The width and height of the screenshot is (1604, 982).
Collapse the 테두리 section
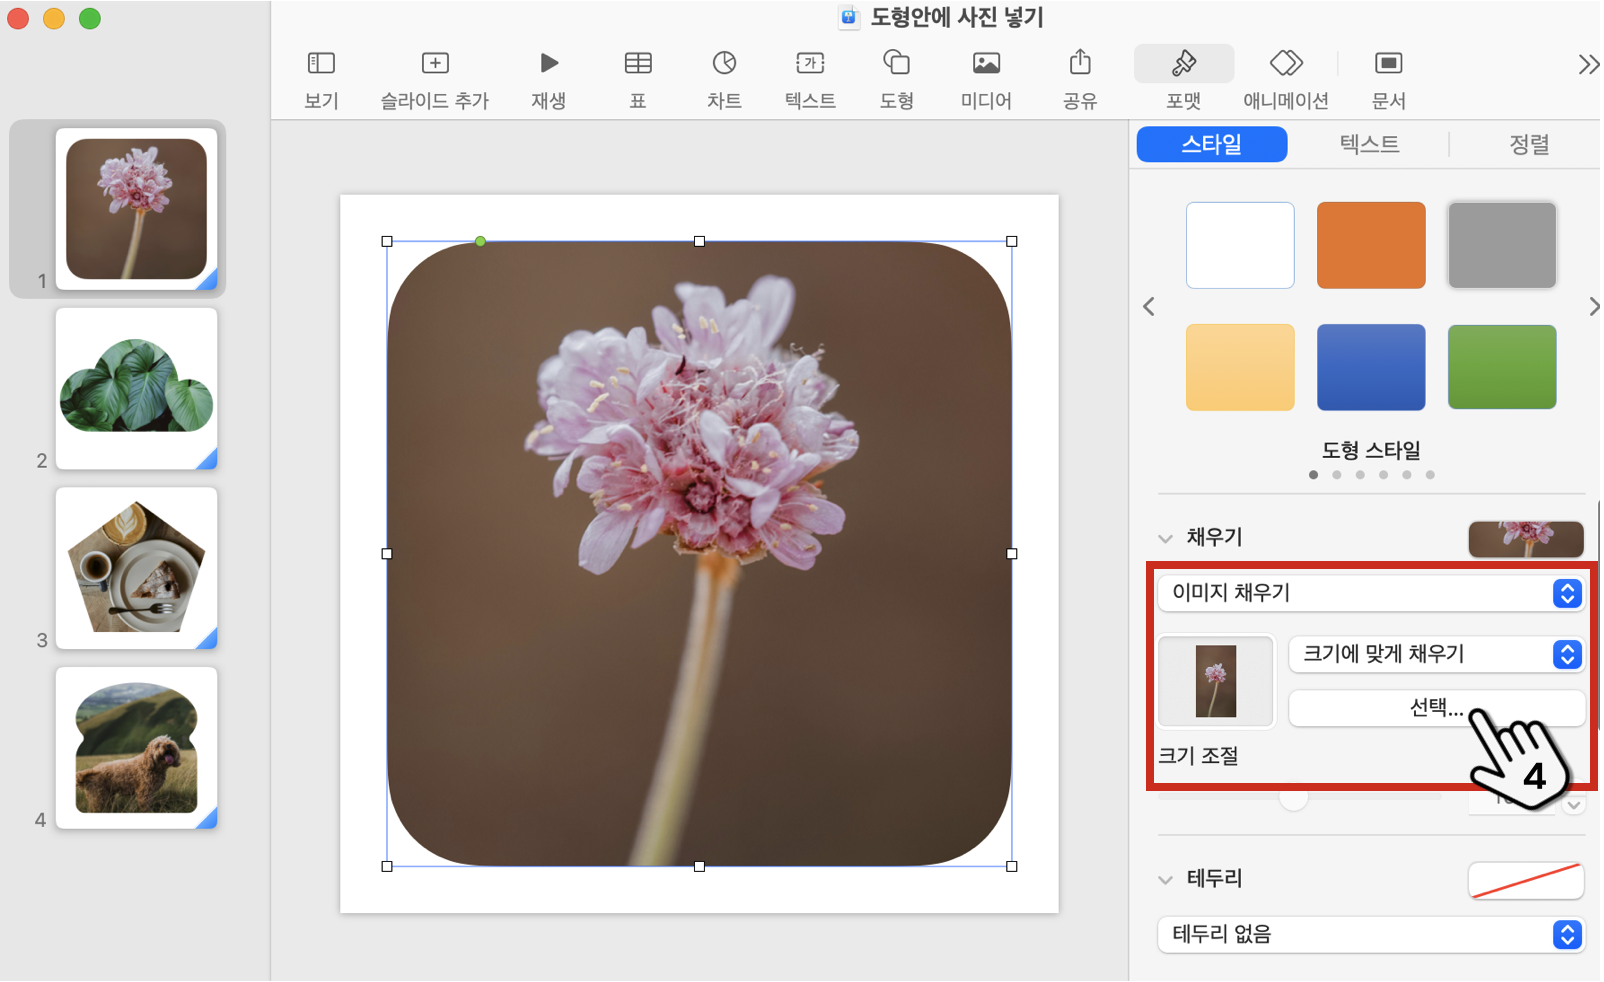click(x=1165, y=880)
